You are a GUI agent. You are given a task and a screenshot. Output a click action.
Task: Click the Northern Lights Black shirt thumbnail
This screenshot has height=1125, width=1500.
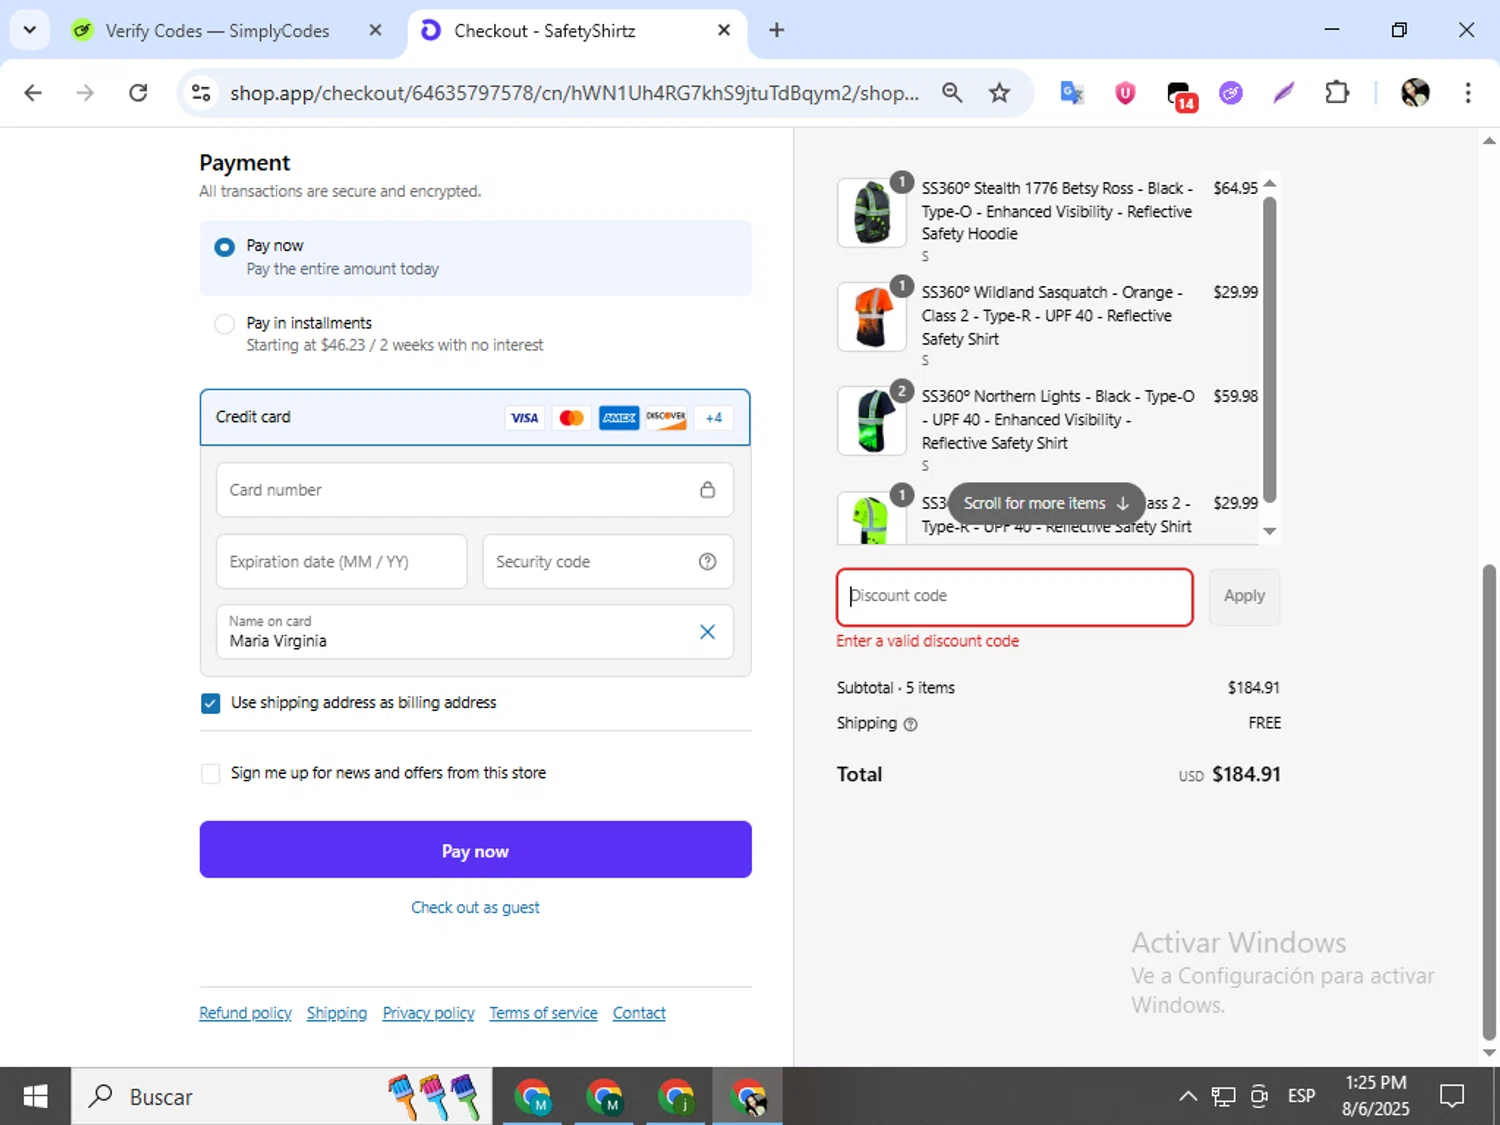872,421
